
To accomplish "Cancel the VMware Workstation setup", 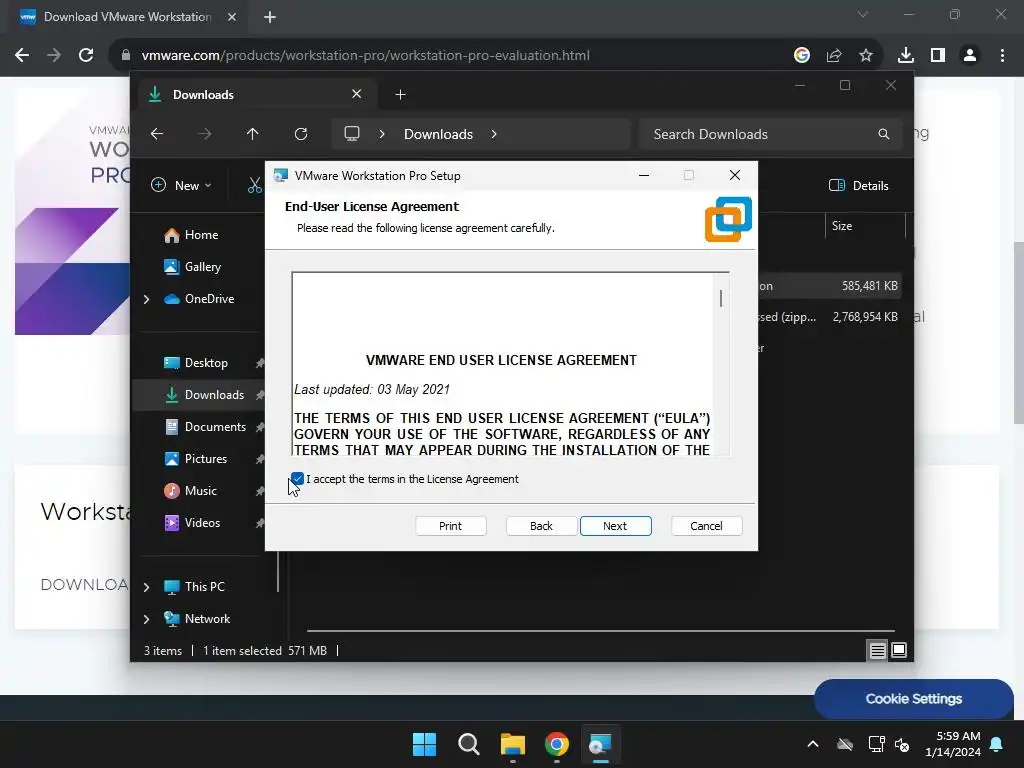I will (x=707, y=526).
